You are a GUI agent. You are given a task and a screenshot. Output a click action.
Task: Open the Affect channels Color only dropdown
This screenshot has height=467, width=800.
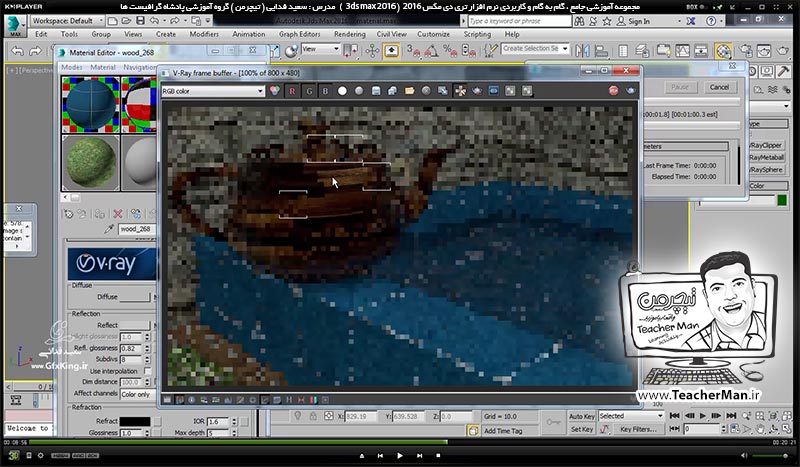pos(138,394)
